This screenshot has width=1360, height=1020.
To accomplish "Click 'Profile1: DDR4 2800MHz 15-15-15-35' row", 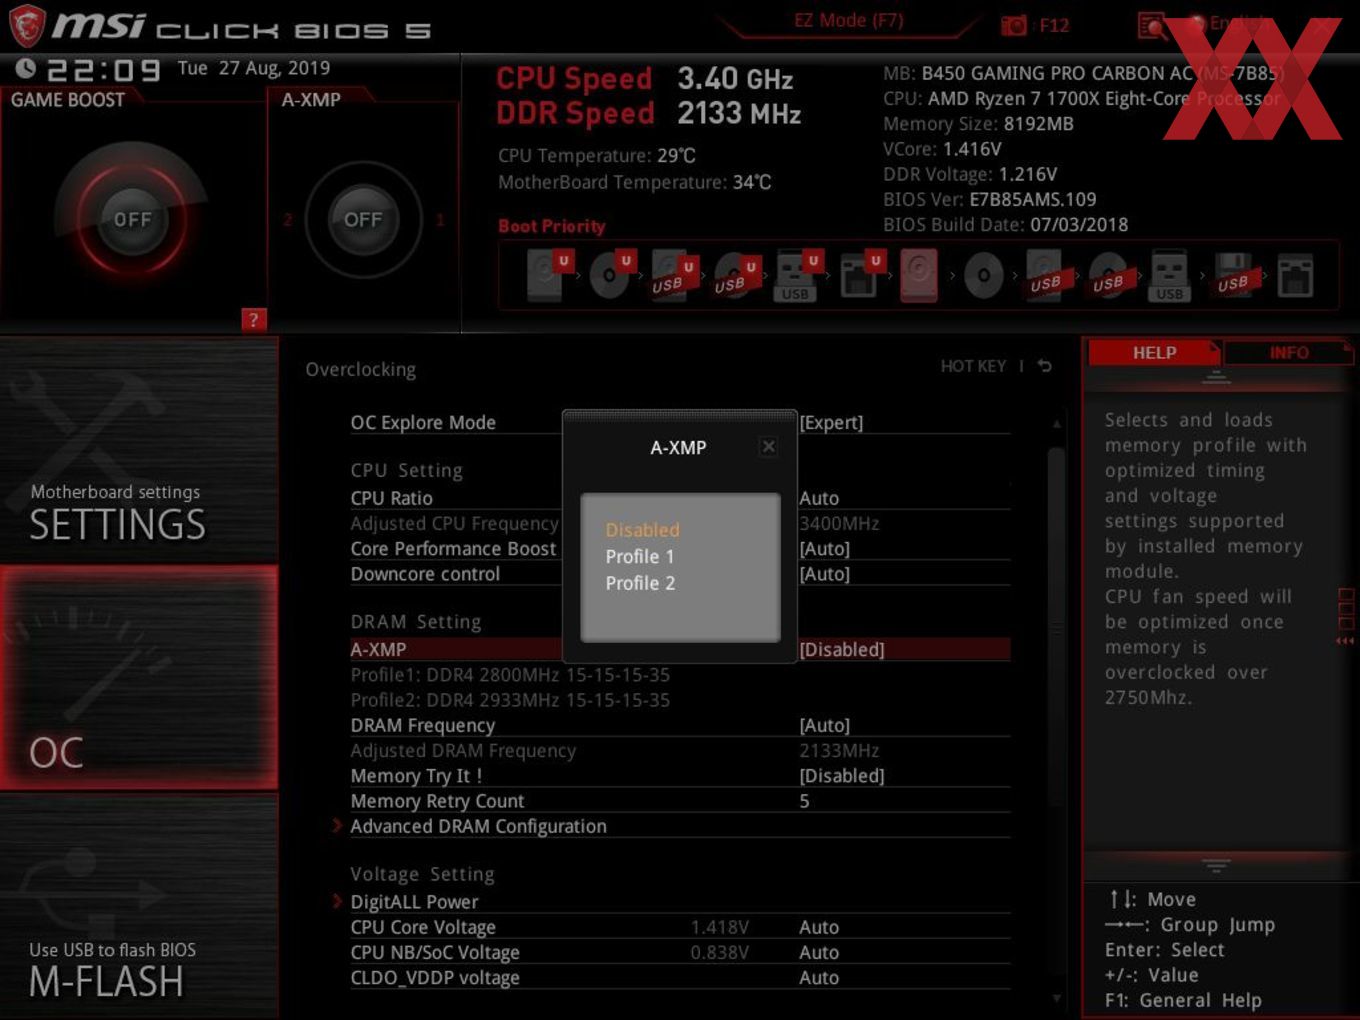I will point(510,675).
